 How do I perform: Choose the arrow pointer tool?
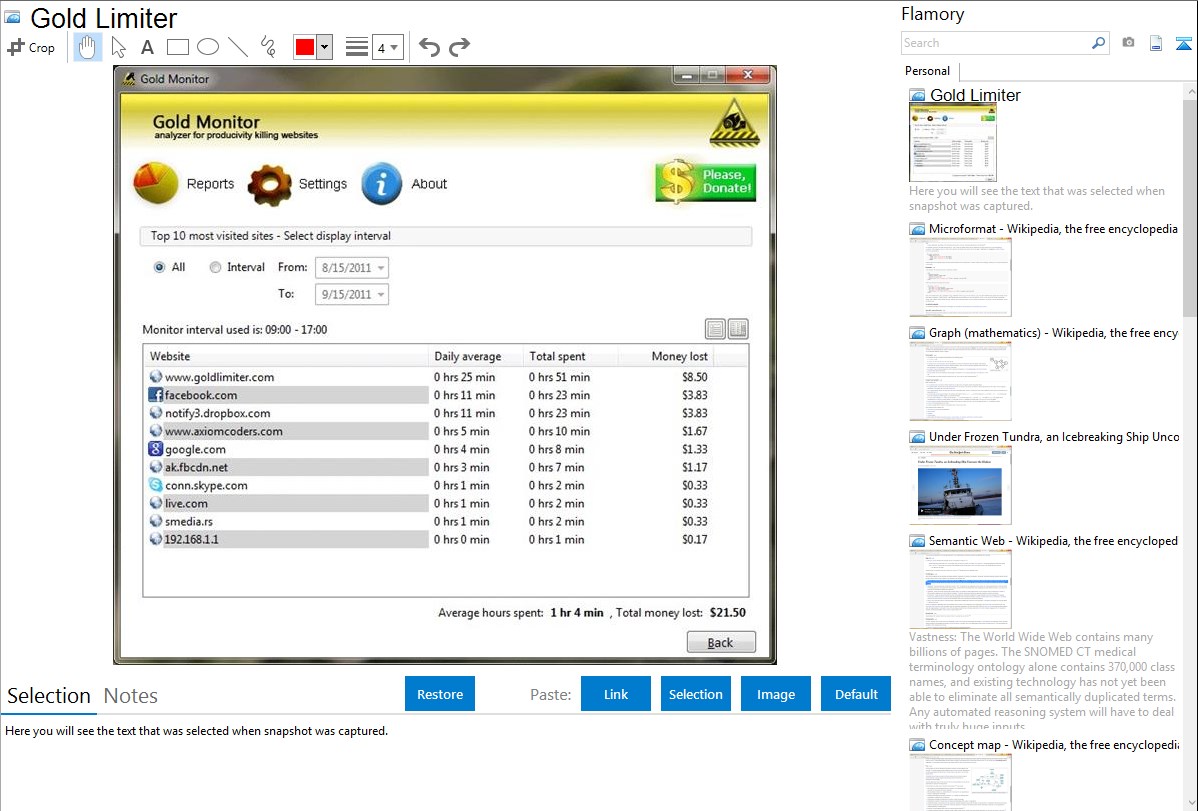point(119,47)
